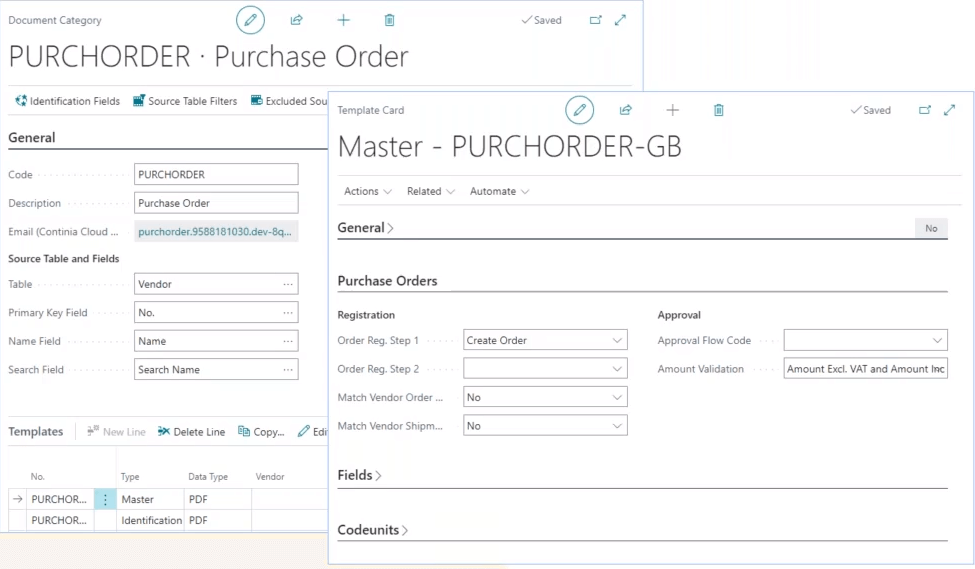Delete the Document Category via trash icon

[389, 20]
